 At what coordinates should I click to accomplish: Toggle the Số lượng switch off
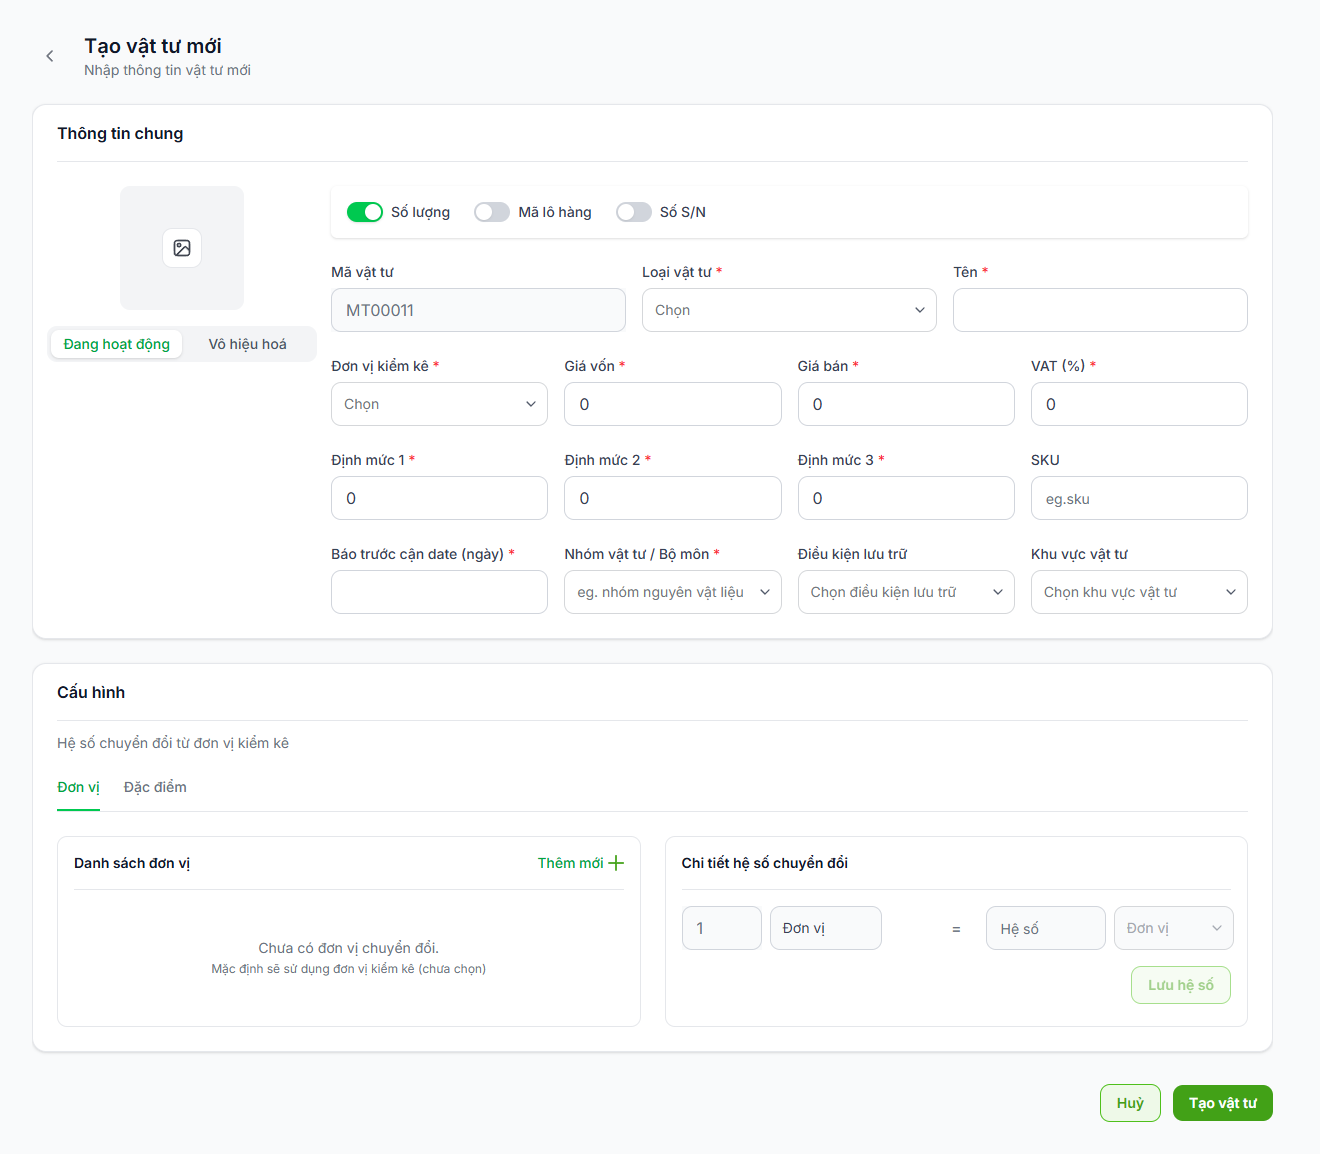[365, 212]
